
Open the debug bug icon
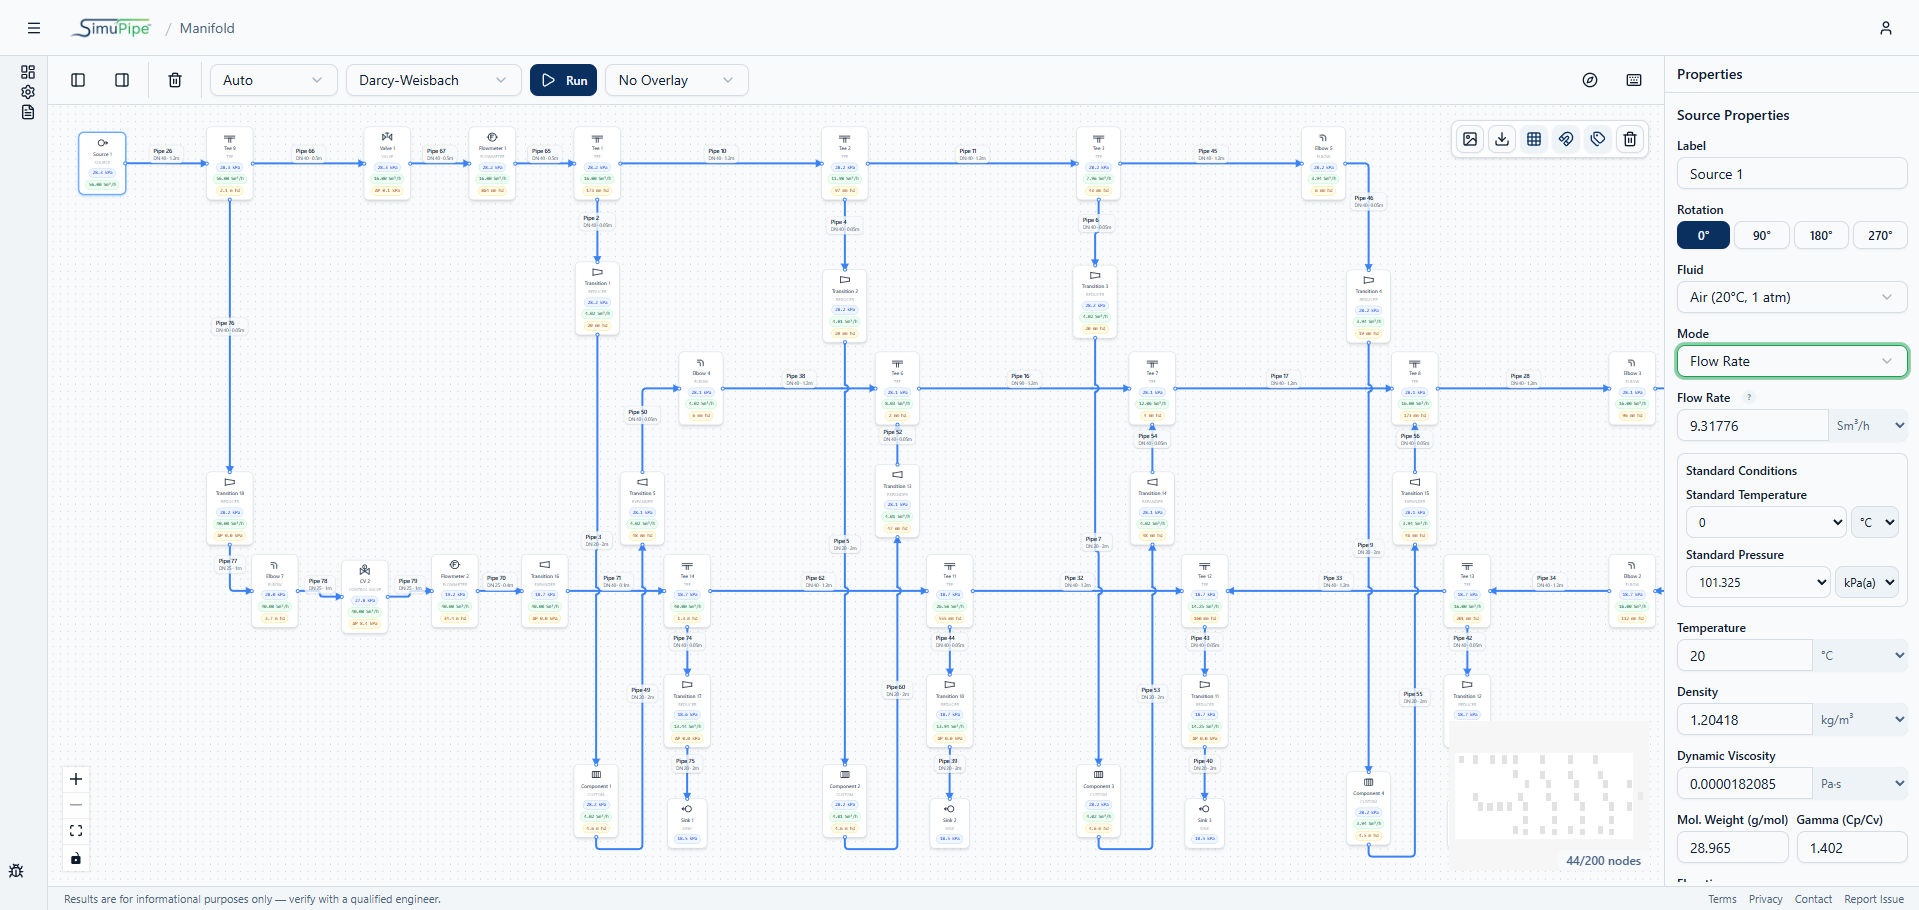click(x=16, y=871)
